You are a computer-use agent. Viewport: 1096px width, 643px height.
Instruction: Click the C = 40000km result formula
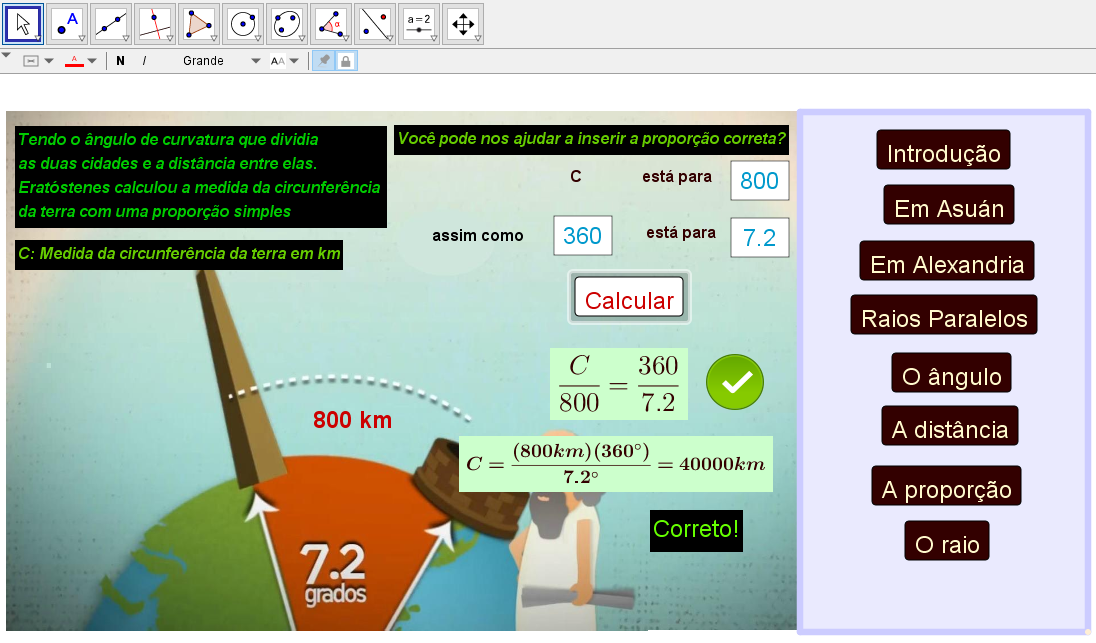click(x=616, y=464)
